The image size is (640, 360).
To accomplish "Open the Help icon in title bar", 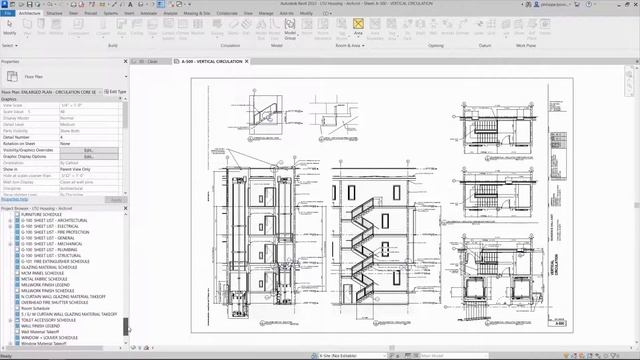I will (x=589, y=4).
